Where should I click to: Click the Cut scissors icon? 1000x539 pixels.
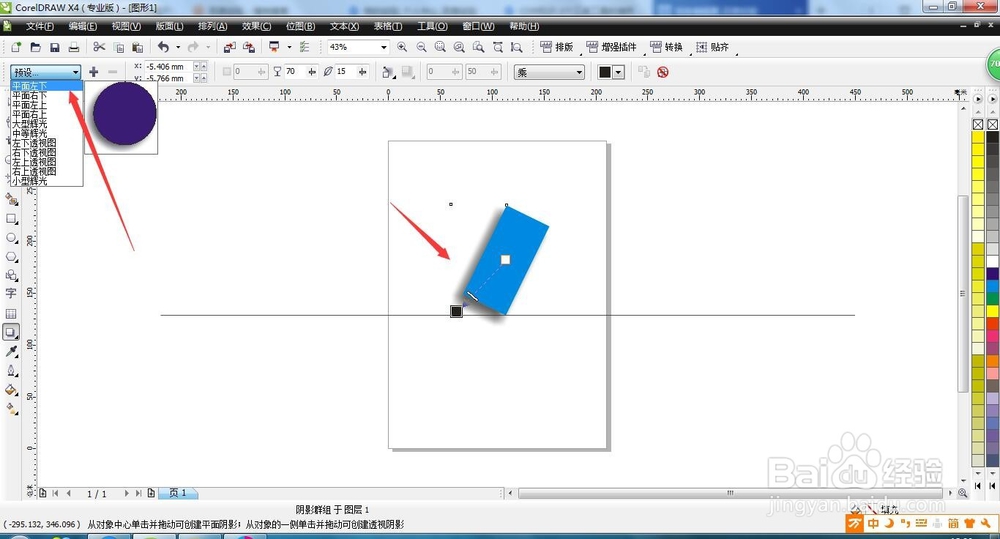[x=99, y=47]
